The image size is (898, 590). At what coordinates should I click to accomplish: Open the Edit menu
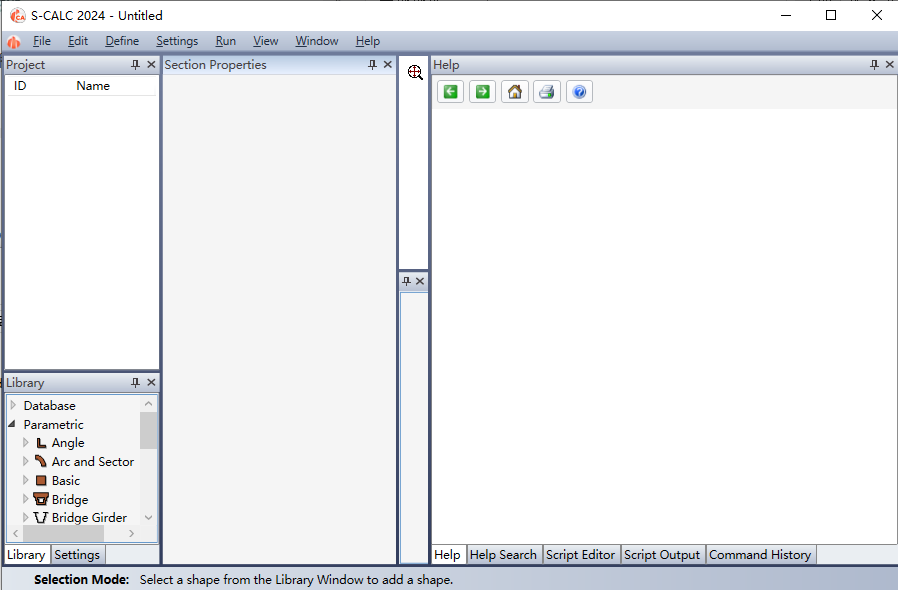tap(78, 41)
